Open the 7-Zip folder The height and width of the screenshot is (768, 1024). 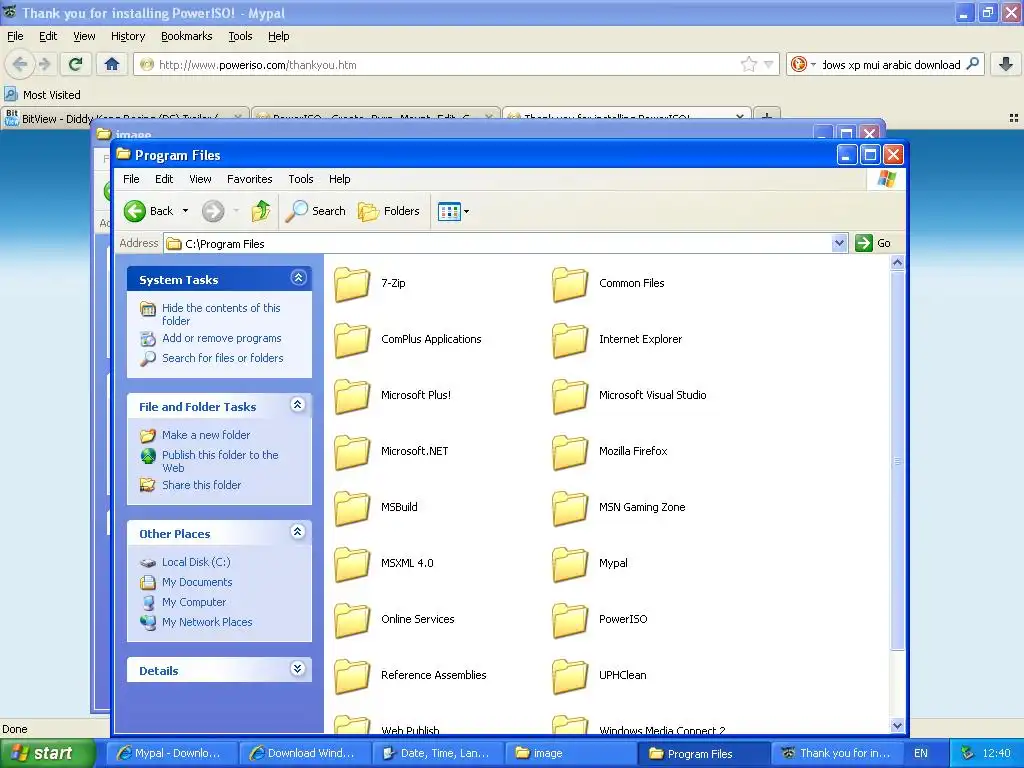(x=370, y=283)
